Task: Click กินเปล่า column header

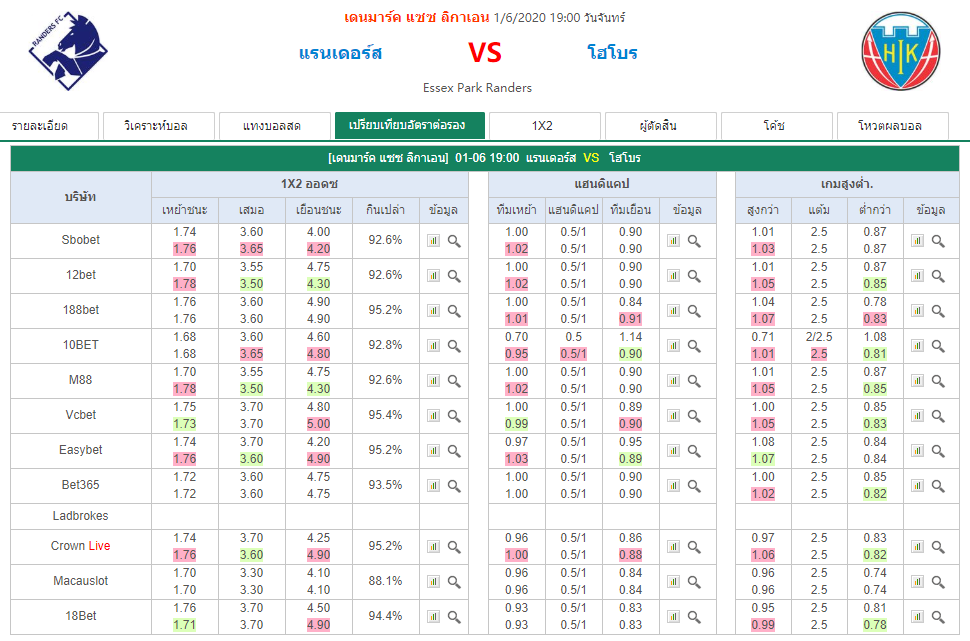Action: click(x=385, y=210)
